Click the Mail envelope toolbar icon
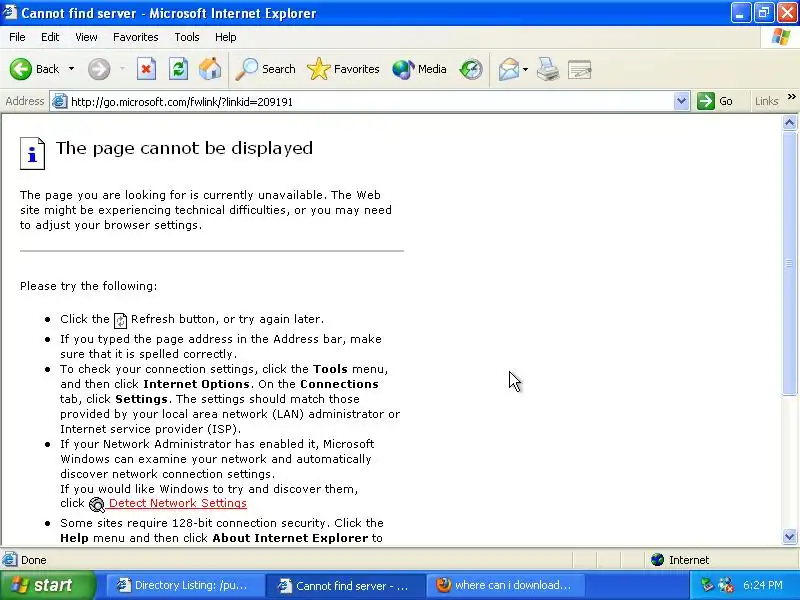The image size is (800, 600). pos(509,69)
